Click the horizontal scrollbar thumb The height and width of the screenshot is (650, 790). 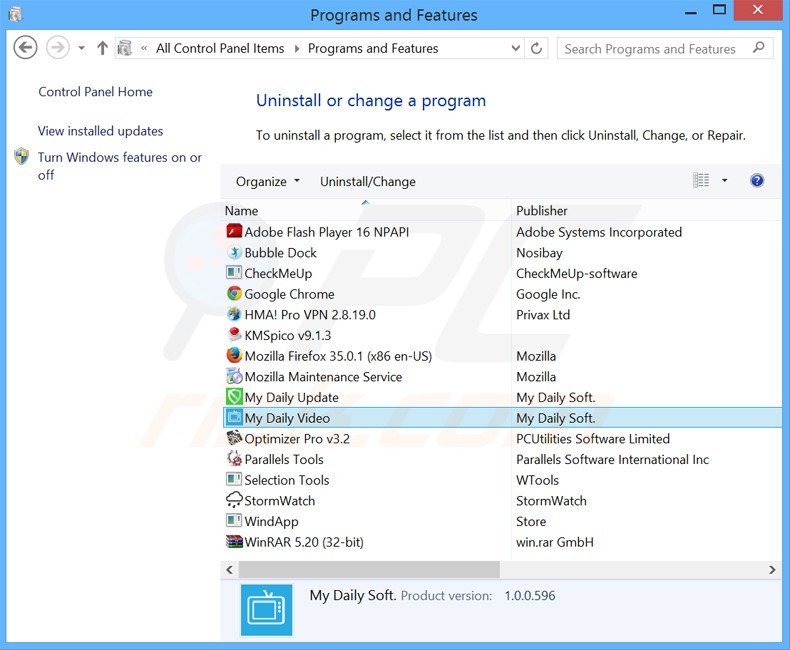pyautogui.click(x=369, y=569)
